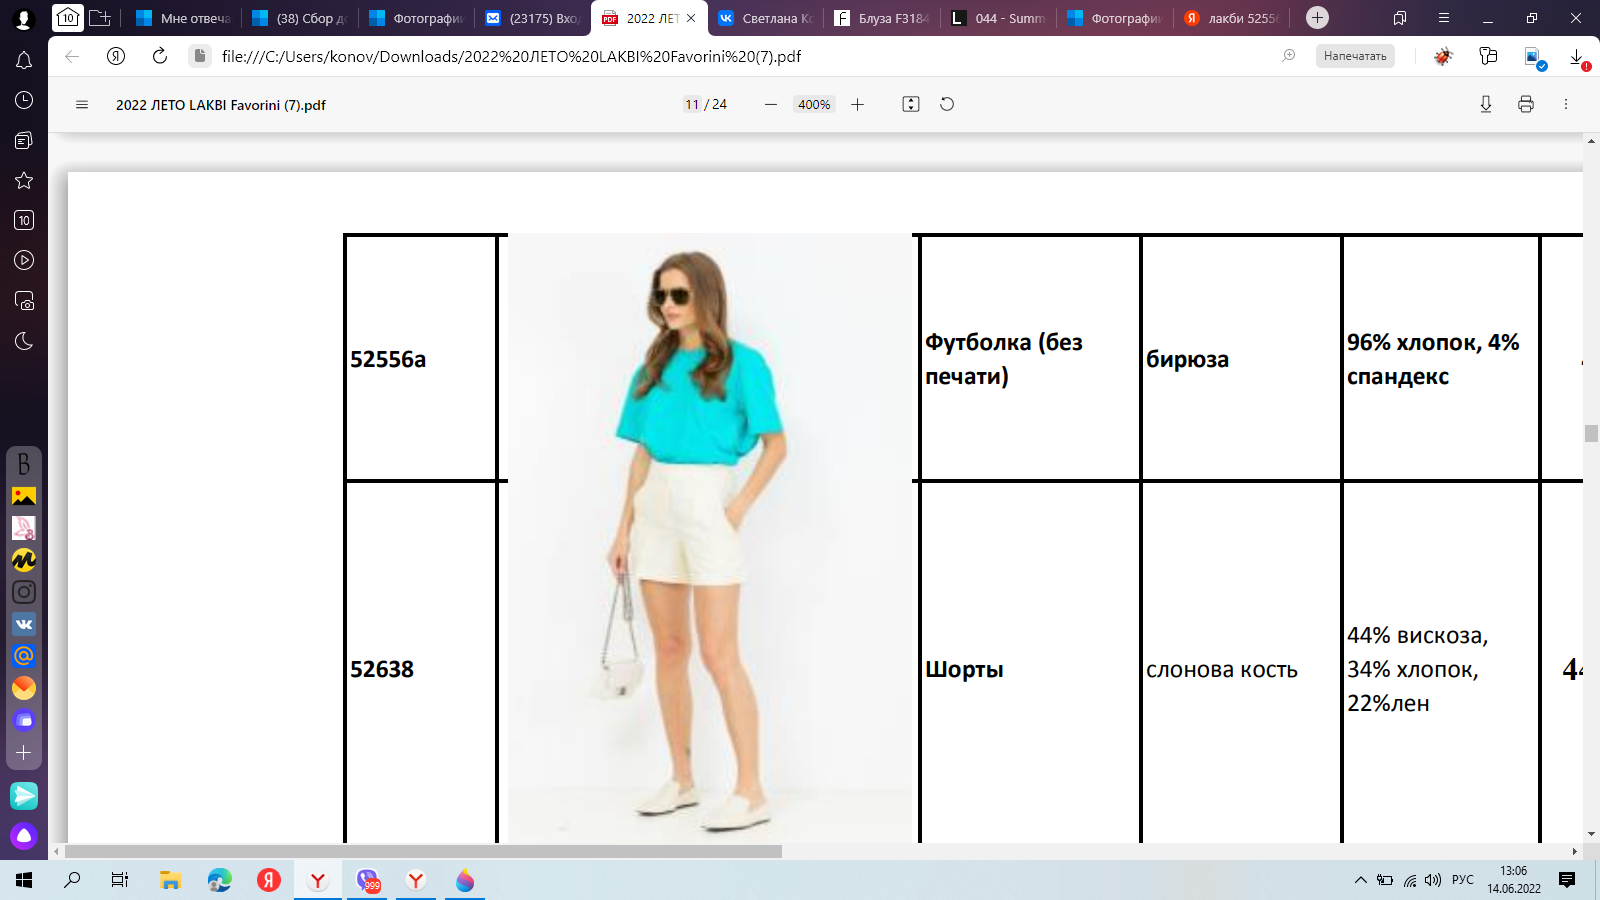Open the ladybug extension icon
Viewport: 1600px width, 900px height.
pyautogui.click(x=1443, y=57)
